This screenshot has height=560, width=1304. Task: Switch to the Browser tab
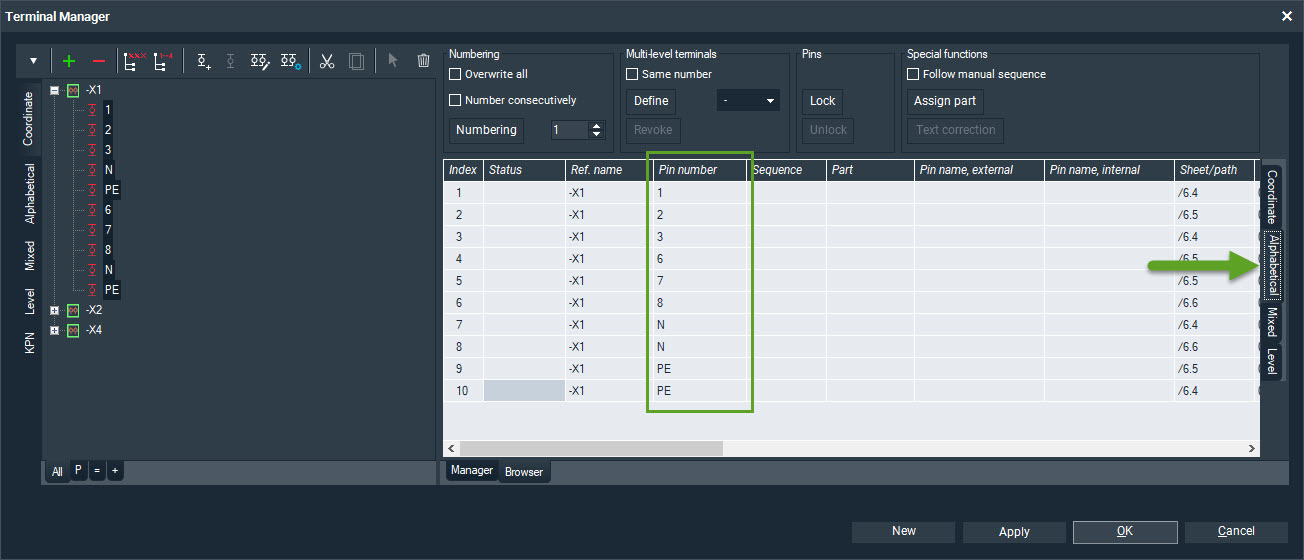click(x=524, y=472)
